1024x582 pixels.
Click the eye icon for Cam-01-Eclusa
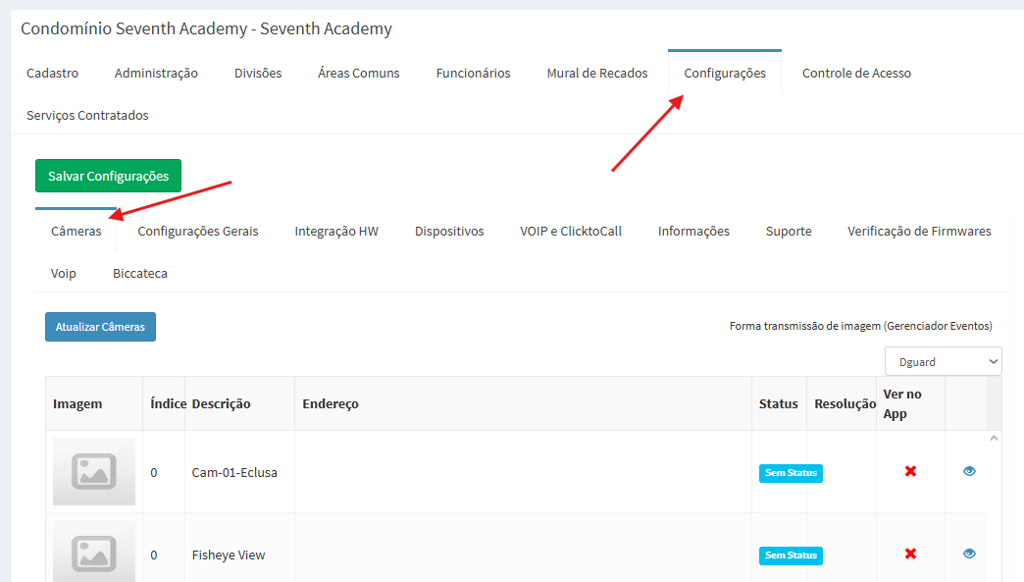tap(968, 471)
